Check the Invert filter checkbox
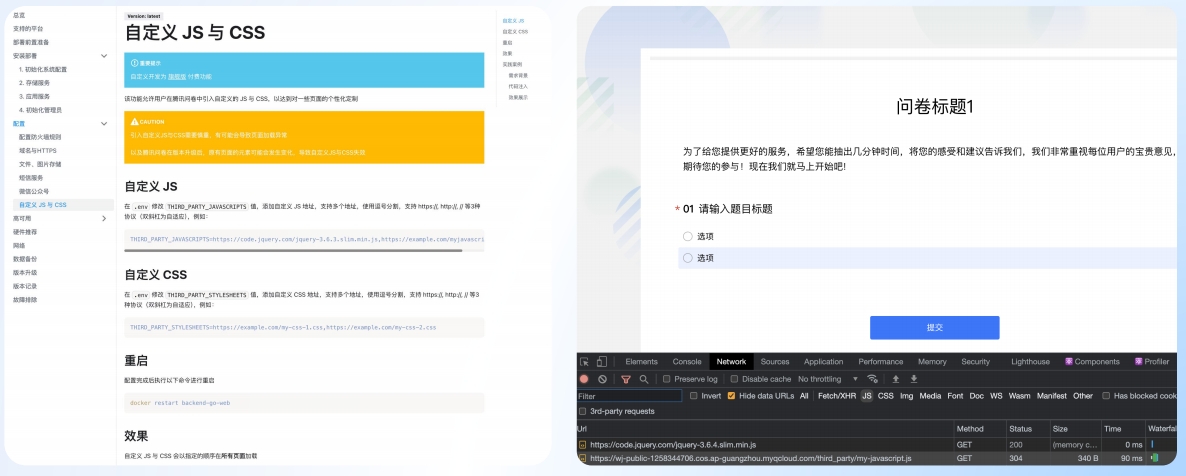 694,396
